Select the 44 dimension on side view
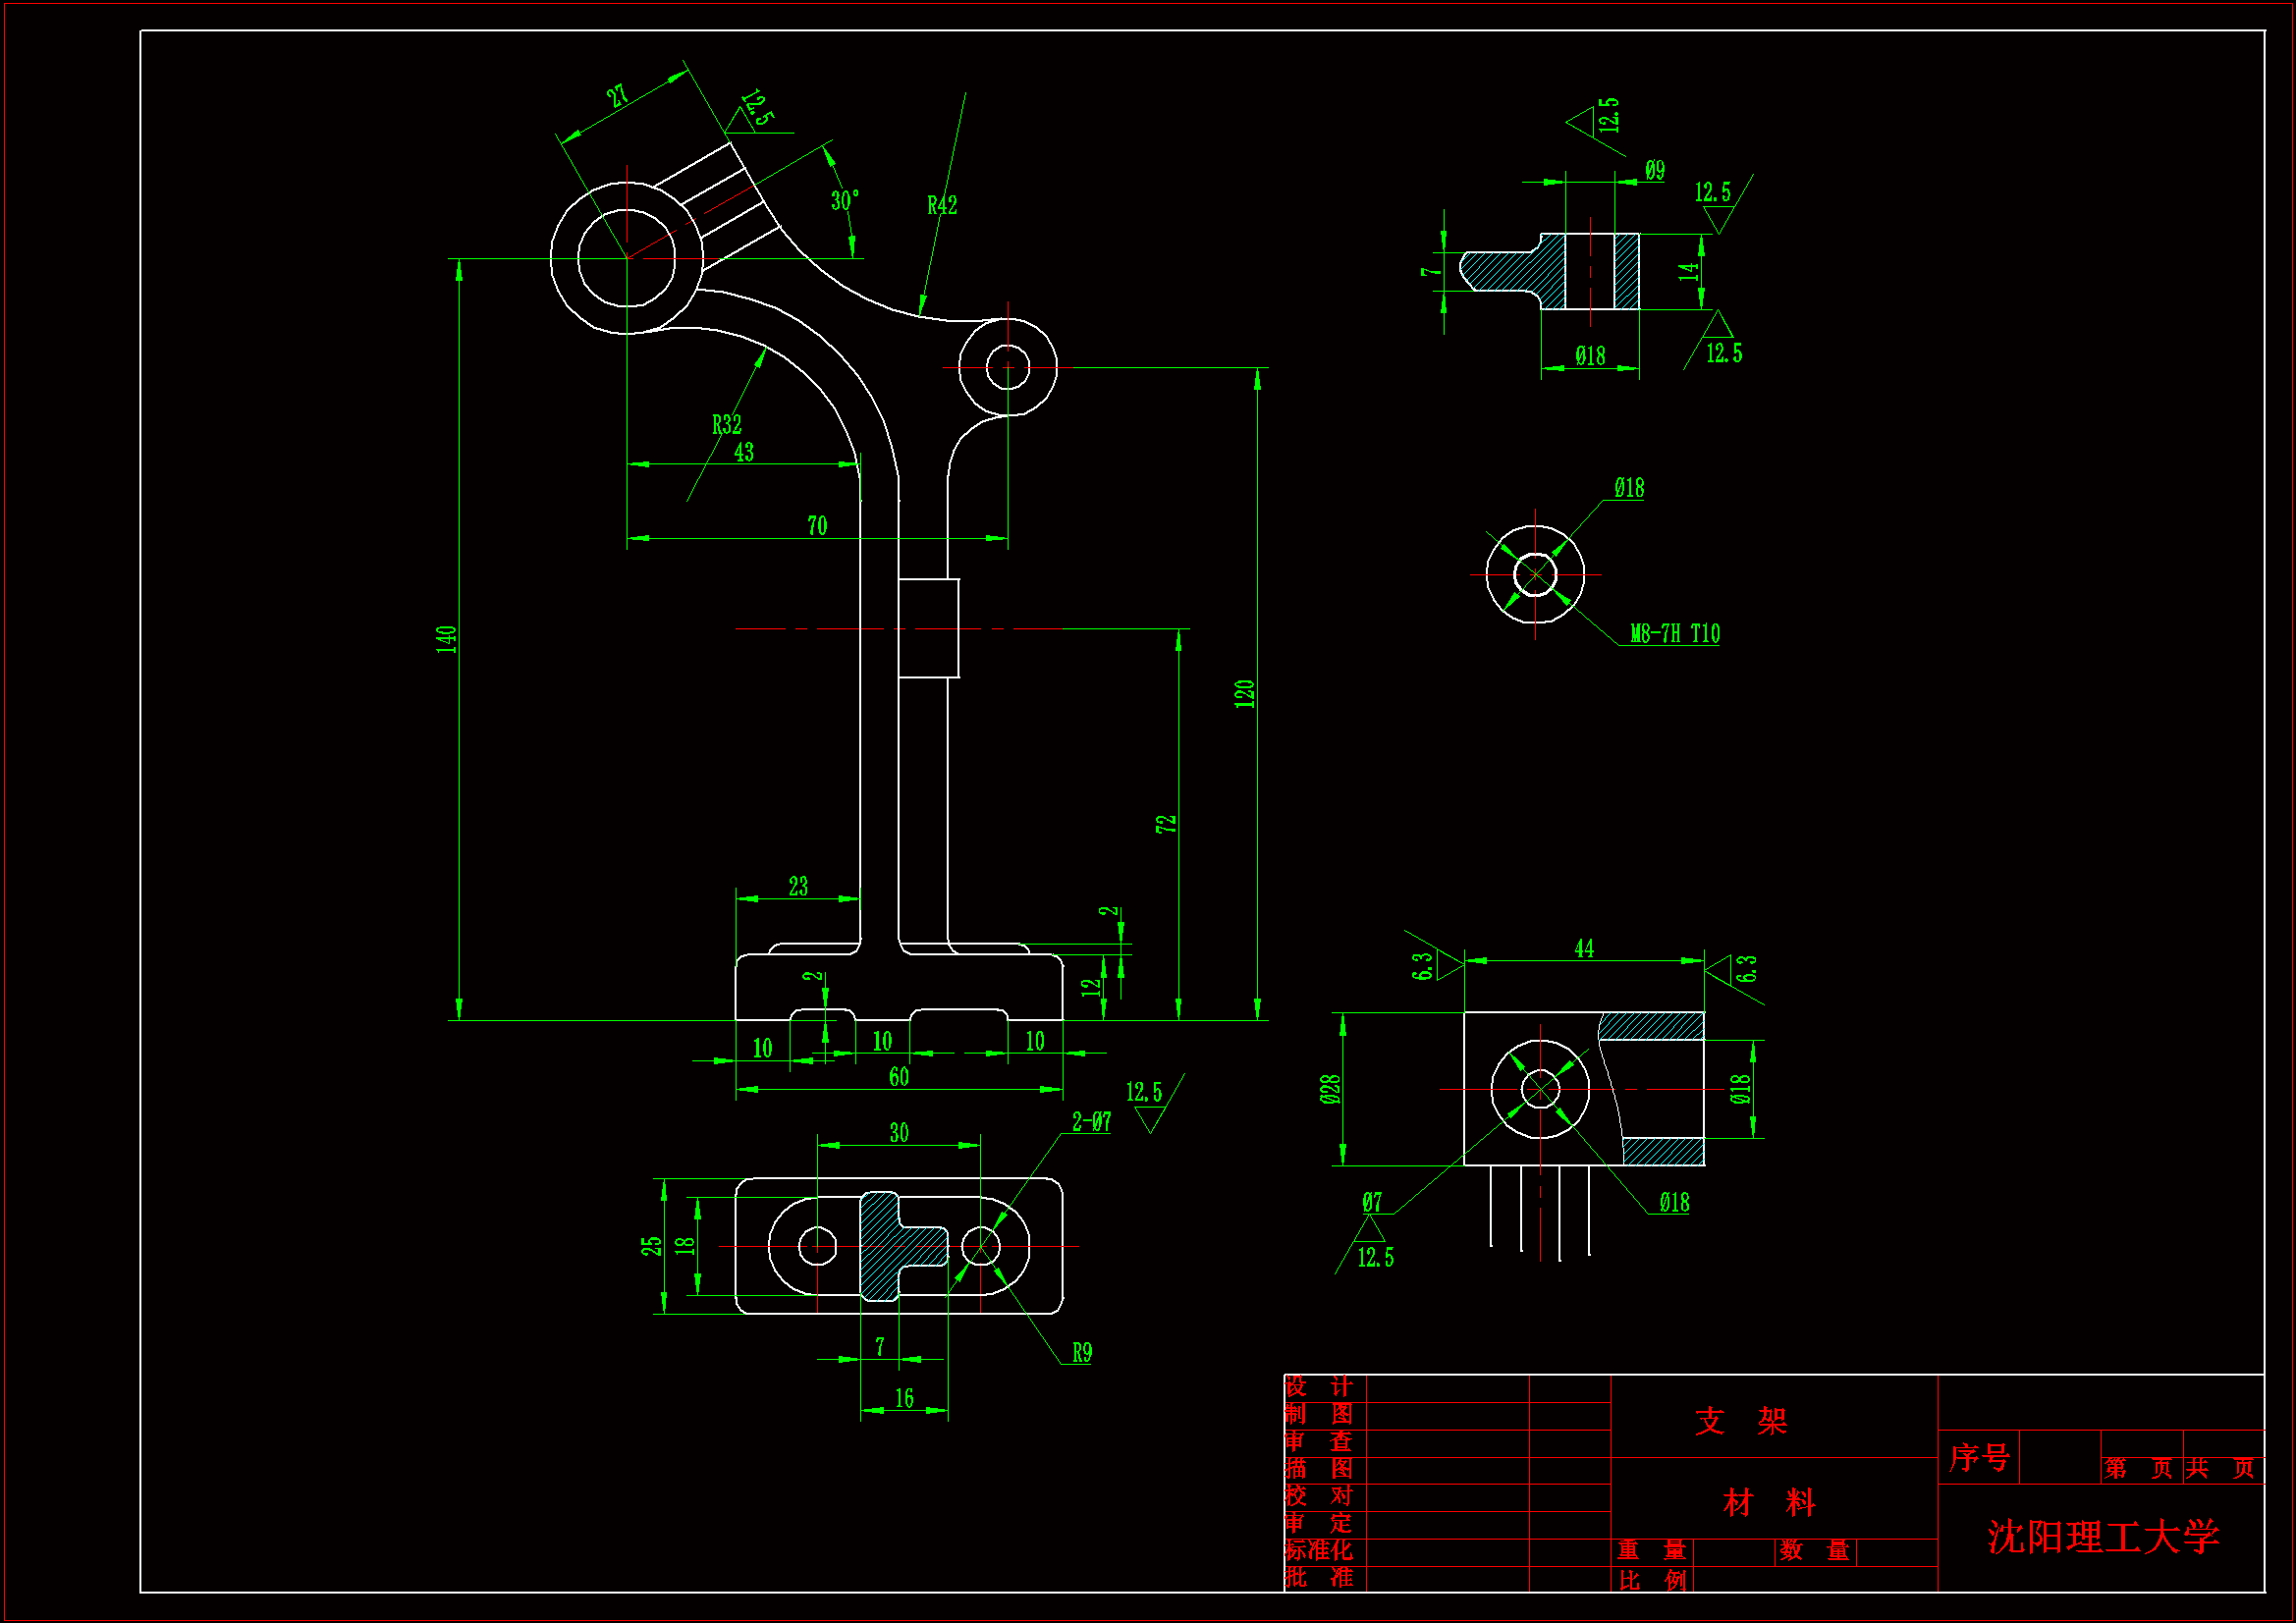This screenshot has width=2296, height=1623. click(1583, 948)
